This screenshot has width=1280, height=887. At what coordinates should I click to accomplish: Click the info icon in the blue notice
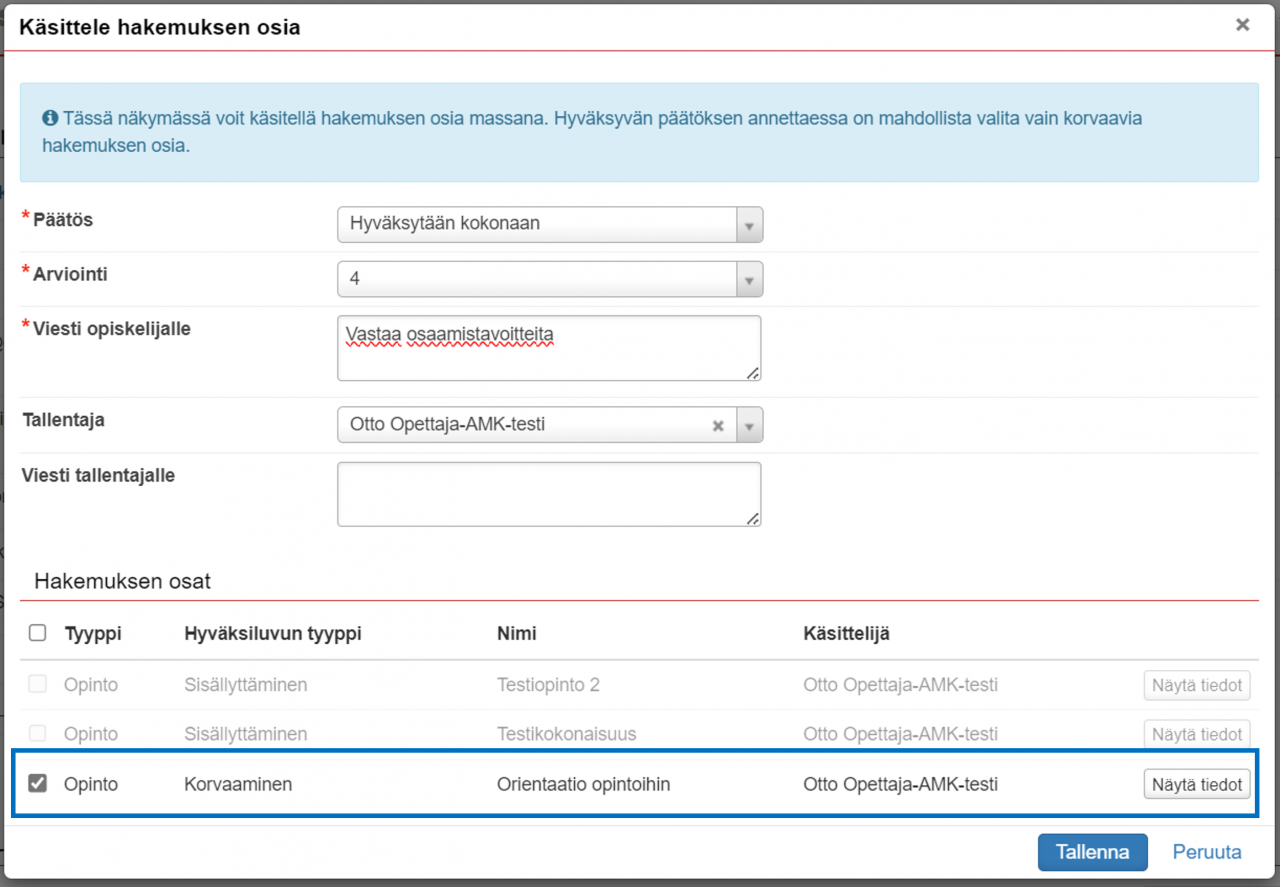tap(50, 118)
